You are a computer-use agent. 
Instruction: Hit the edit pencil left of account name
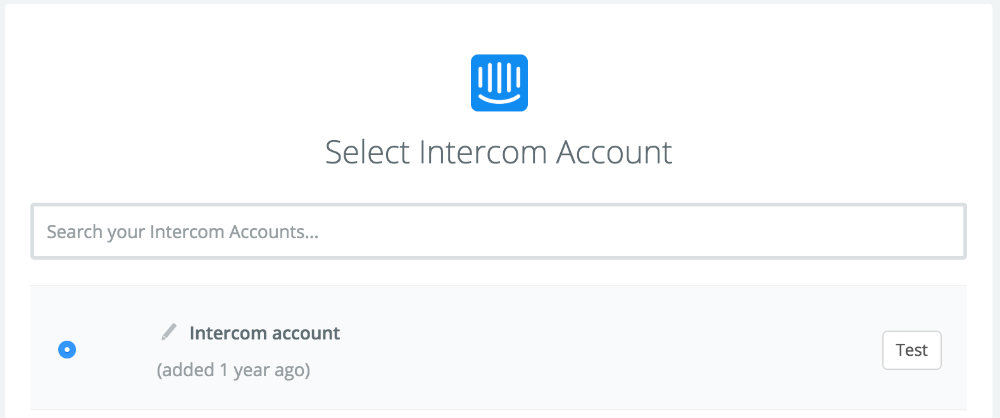[x=169, y=332]
